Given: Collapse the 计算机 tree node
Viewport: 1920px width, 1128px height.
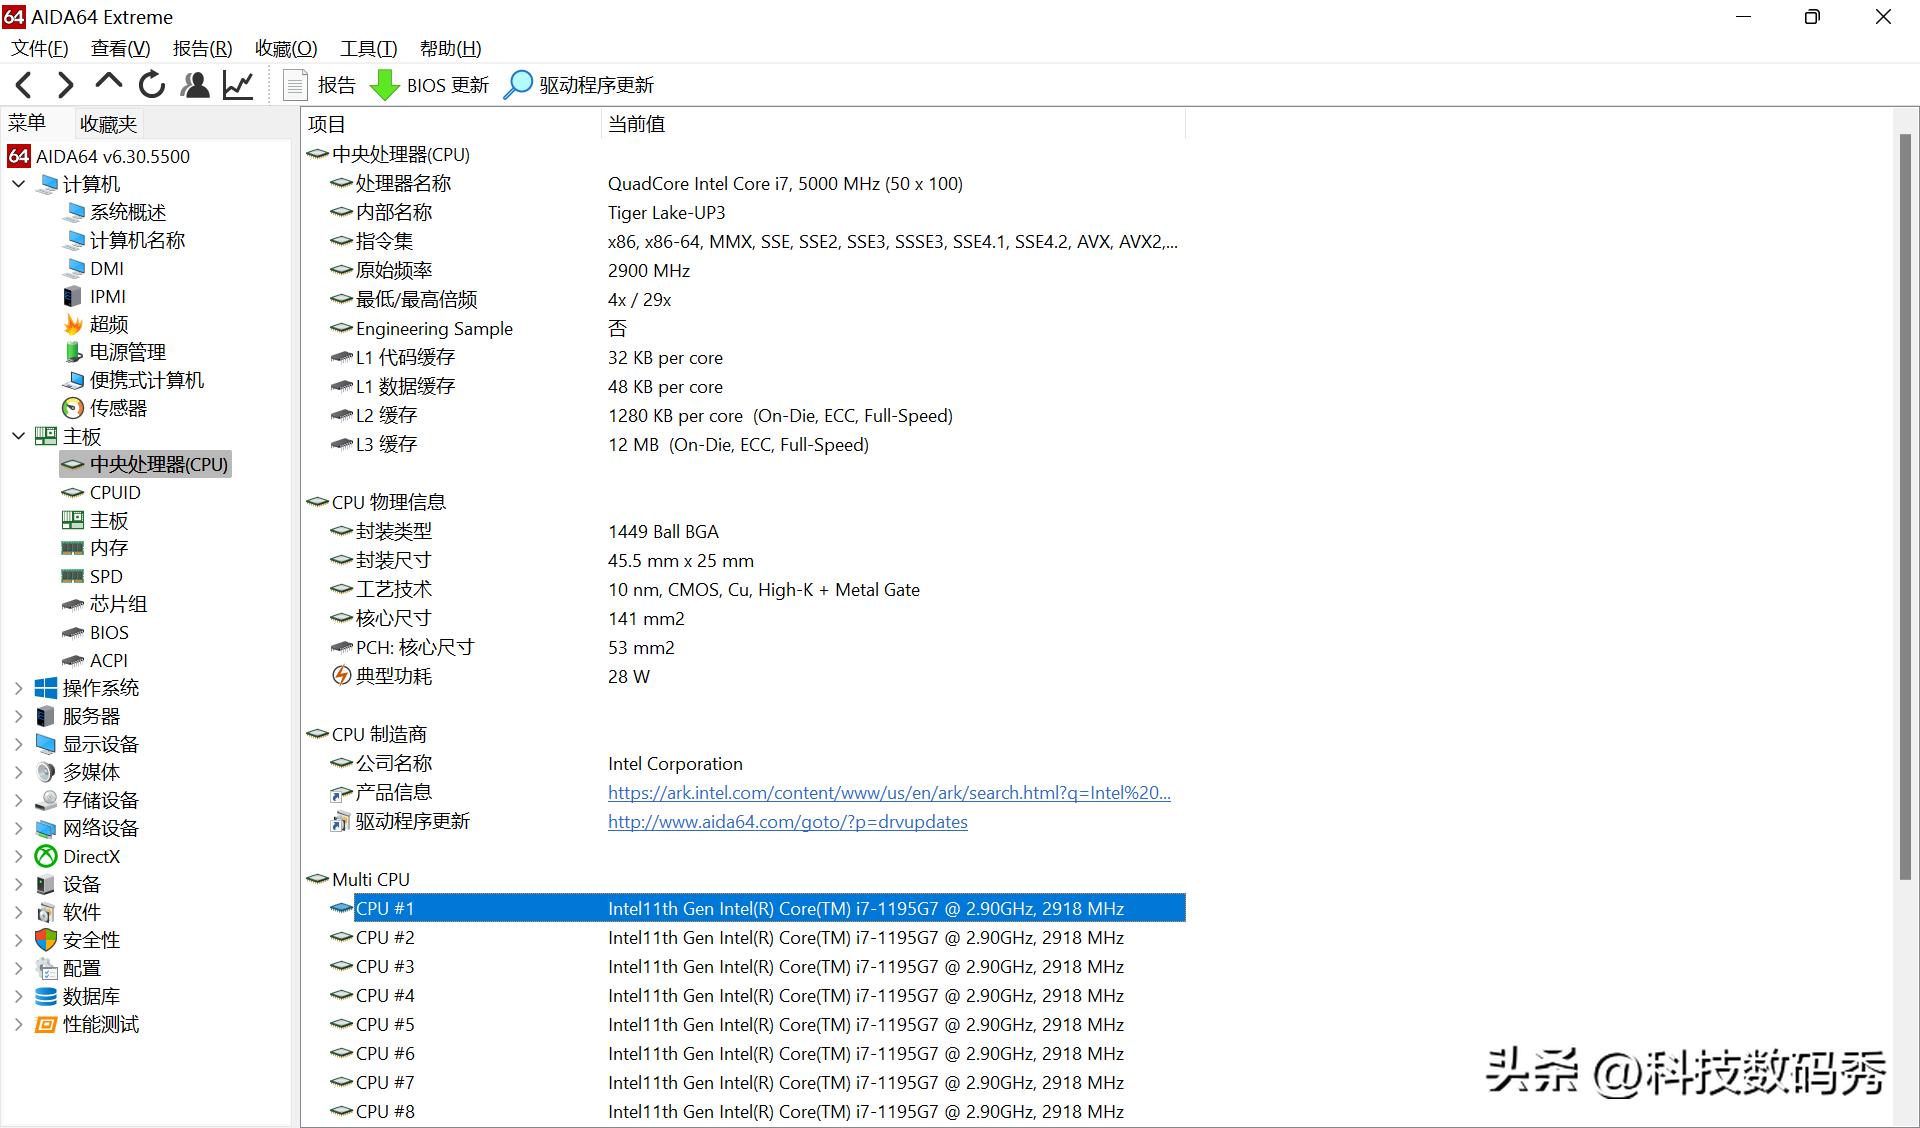Looking at the screenshot, I should click(17, 184).
